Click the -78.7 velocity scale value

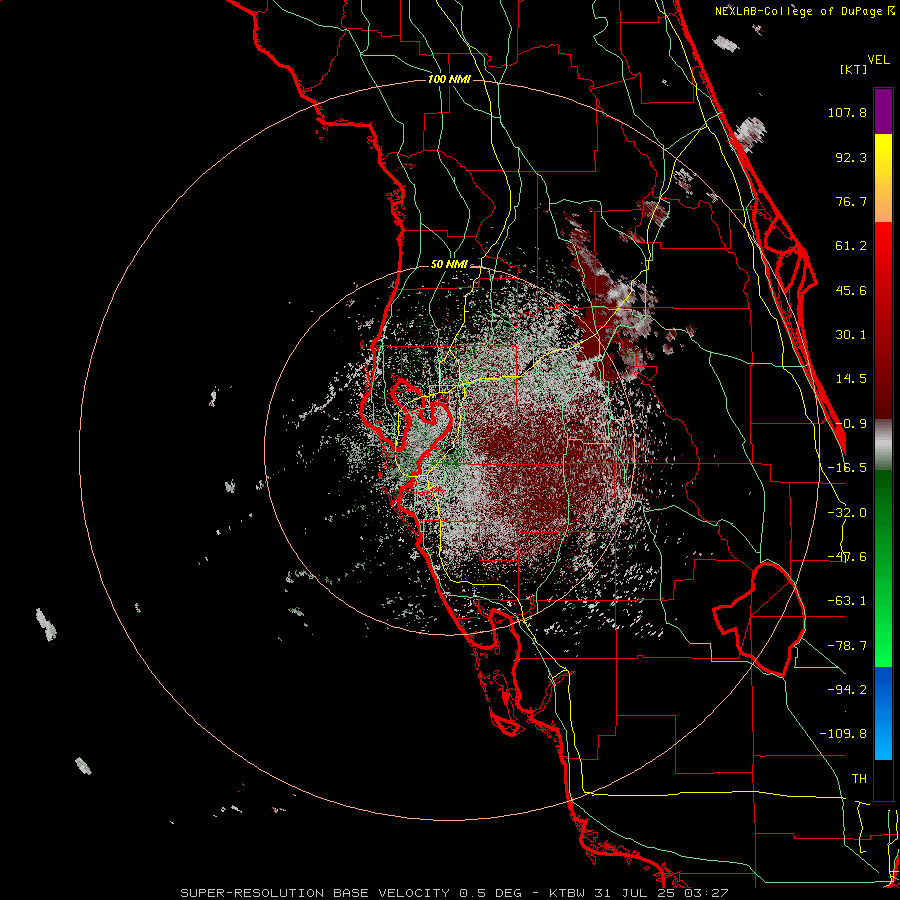[x=847, y=646]
